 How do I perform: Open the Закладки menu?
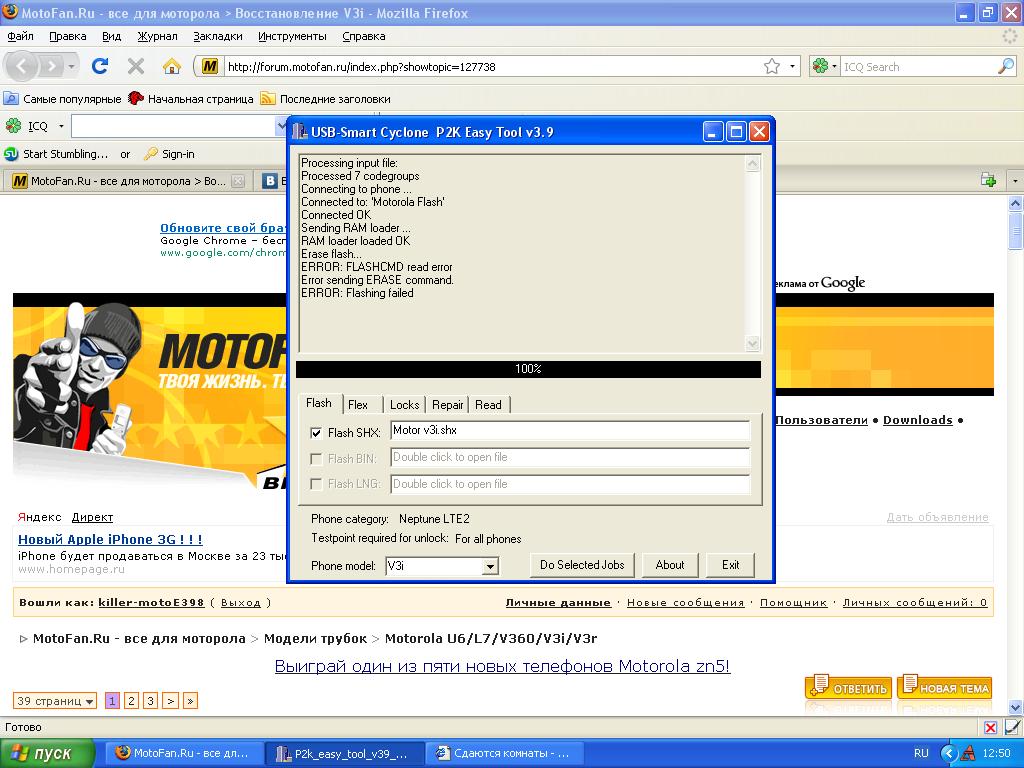[x=217, y=36]
